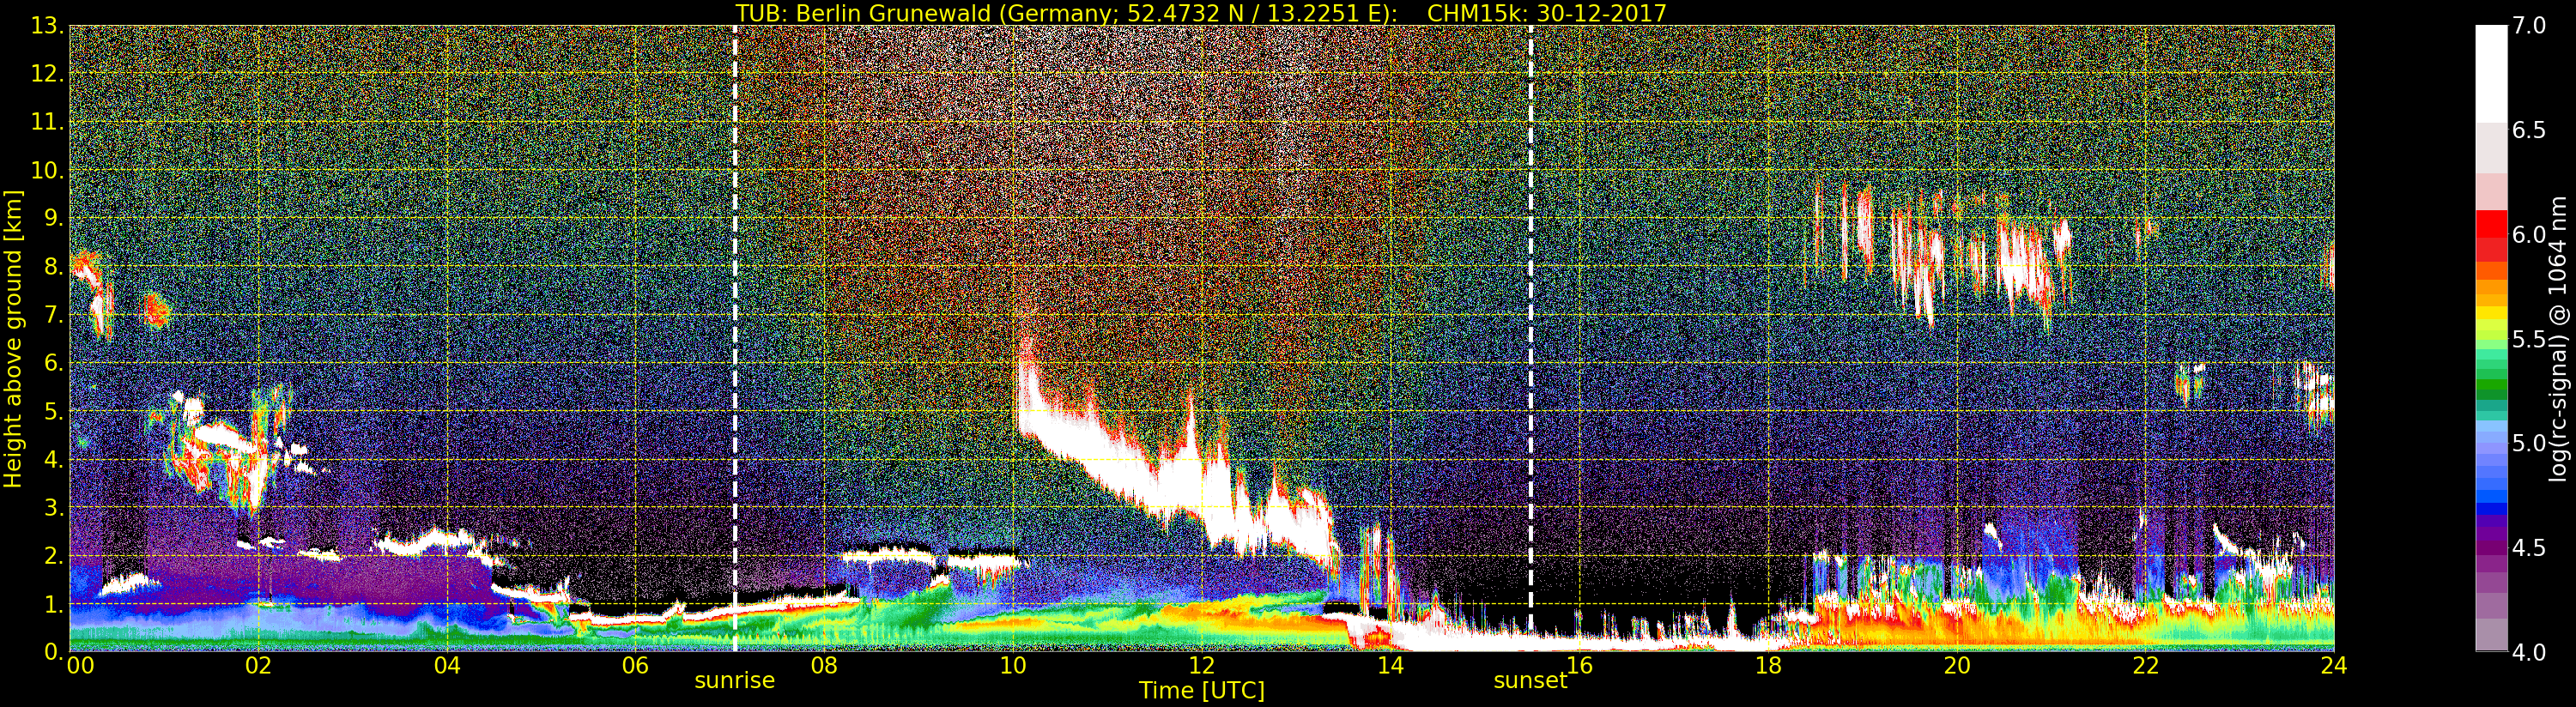This screenshot has width=2576, height=707.
Task: Click the 'sunset' label below the axis
Action: (1529, 681)
